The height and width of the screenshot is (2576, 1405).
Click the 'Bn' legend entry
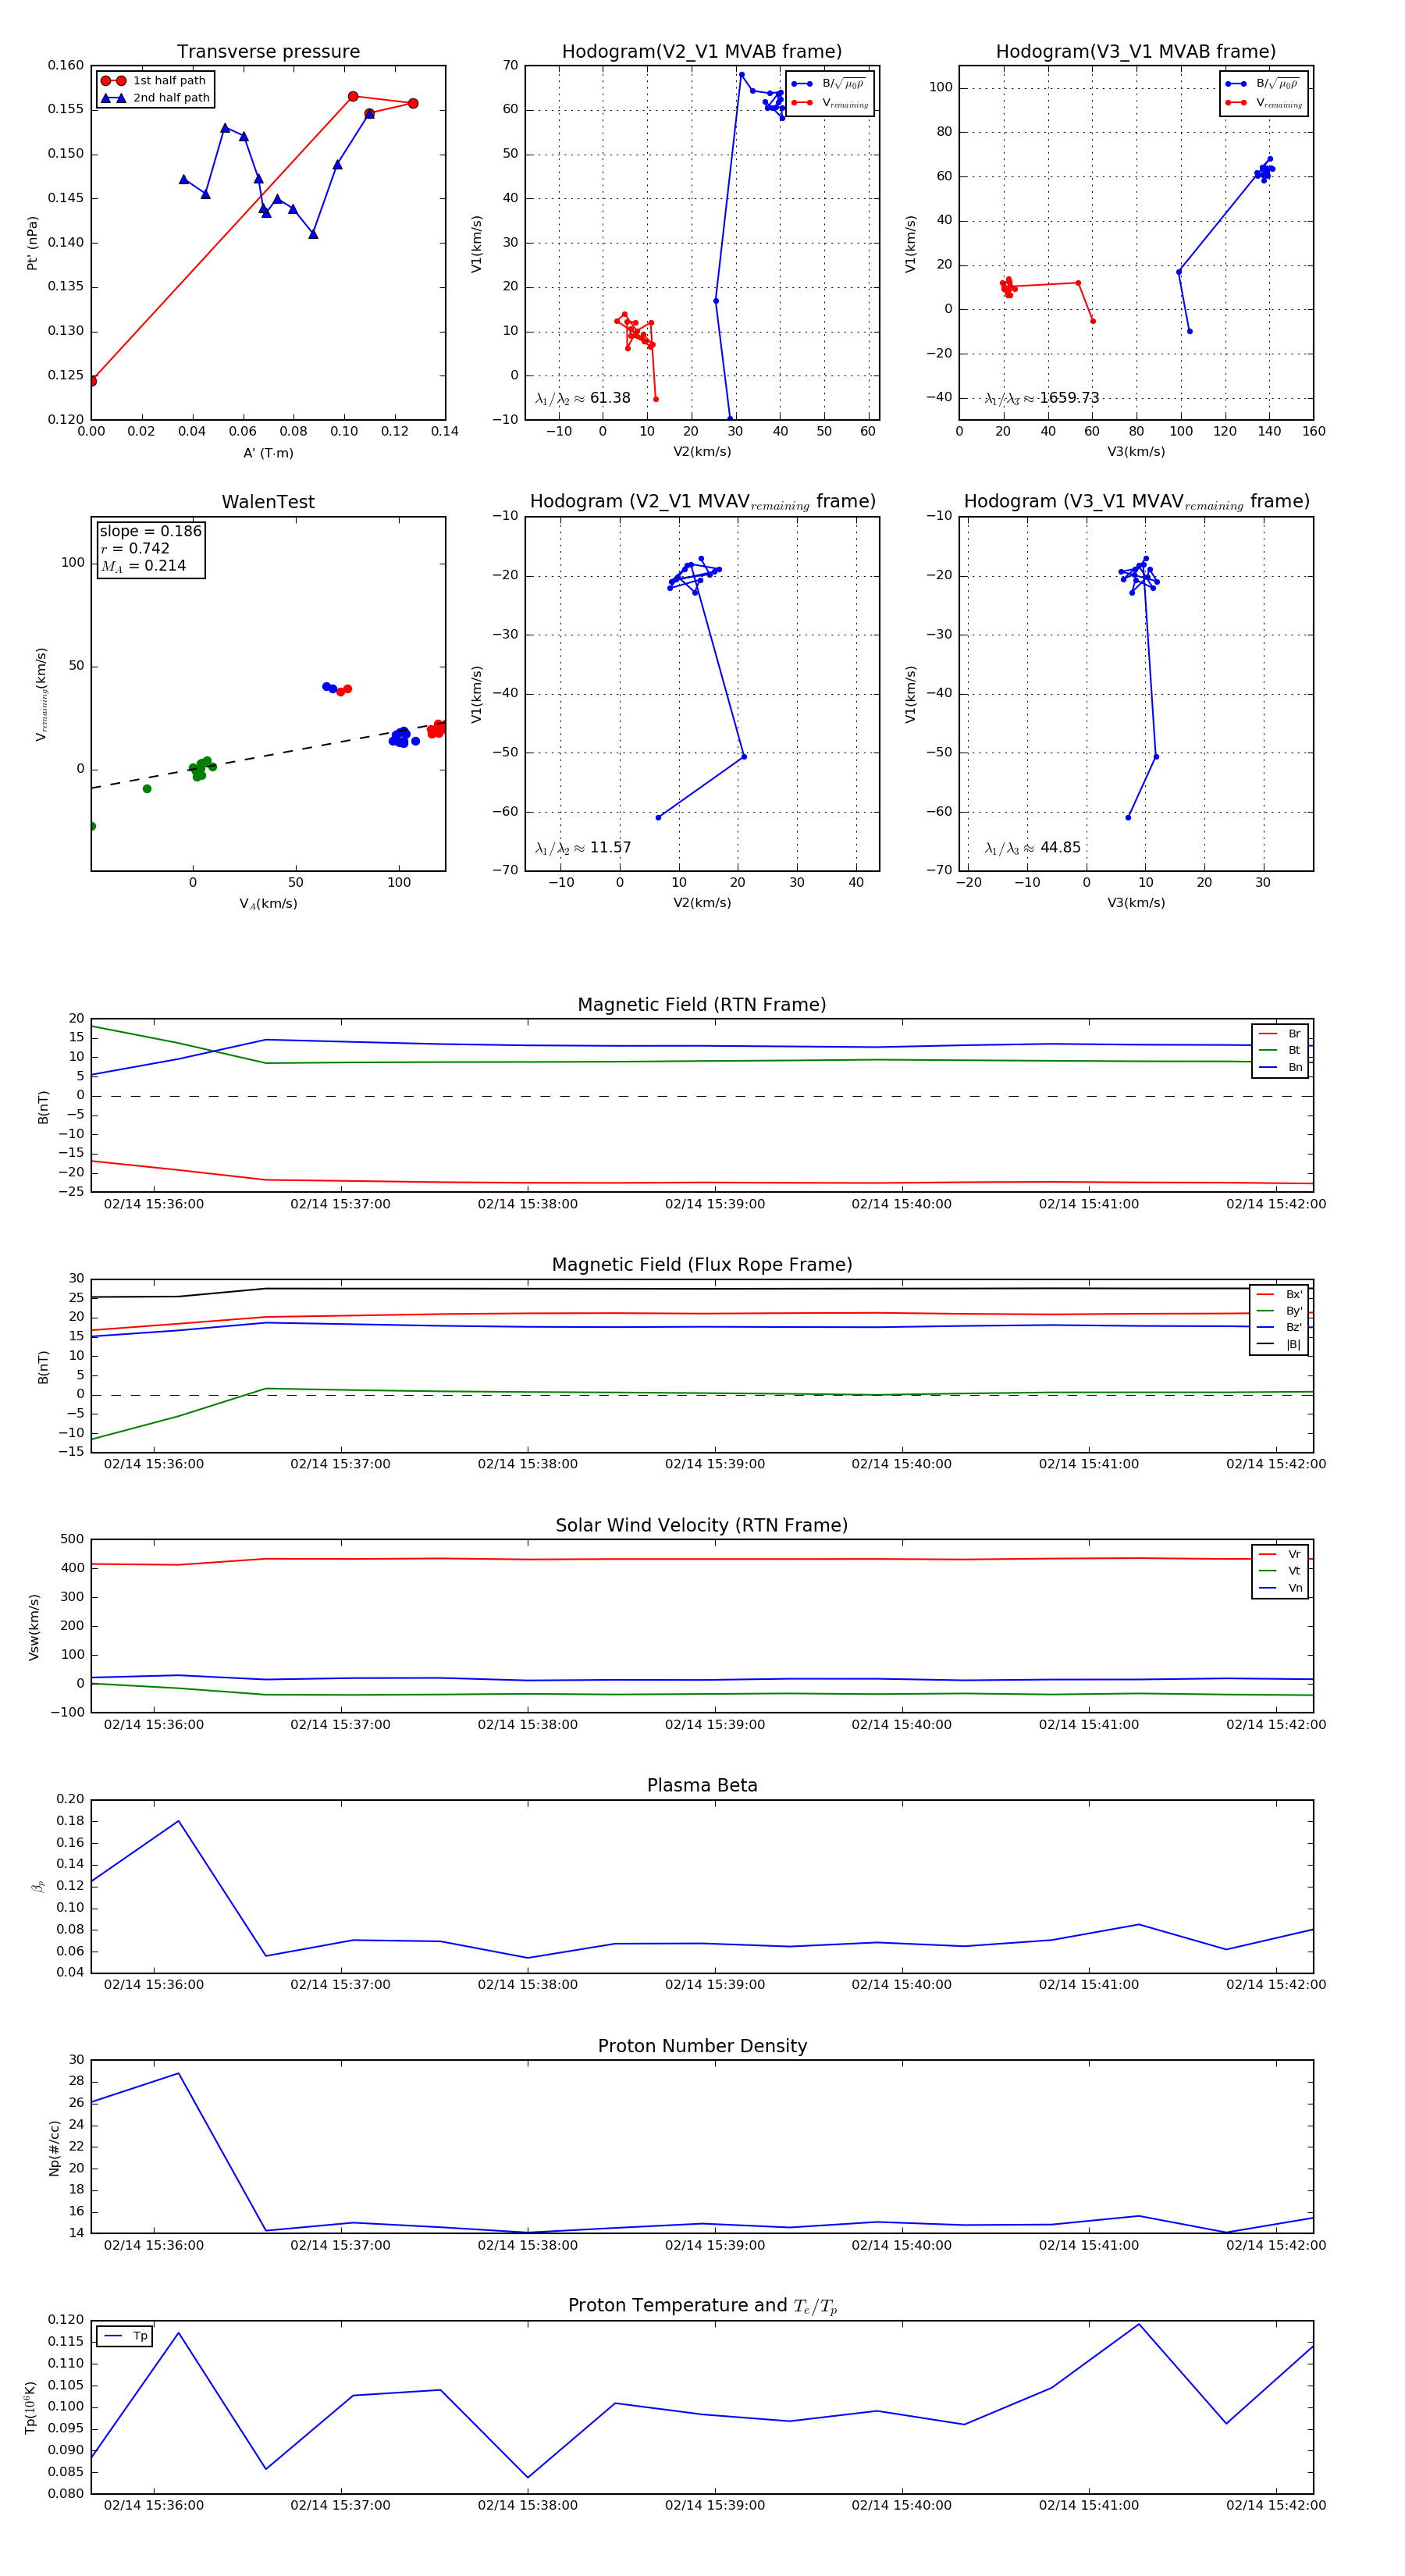pyautogui.click(x=1280, y=1068)
